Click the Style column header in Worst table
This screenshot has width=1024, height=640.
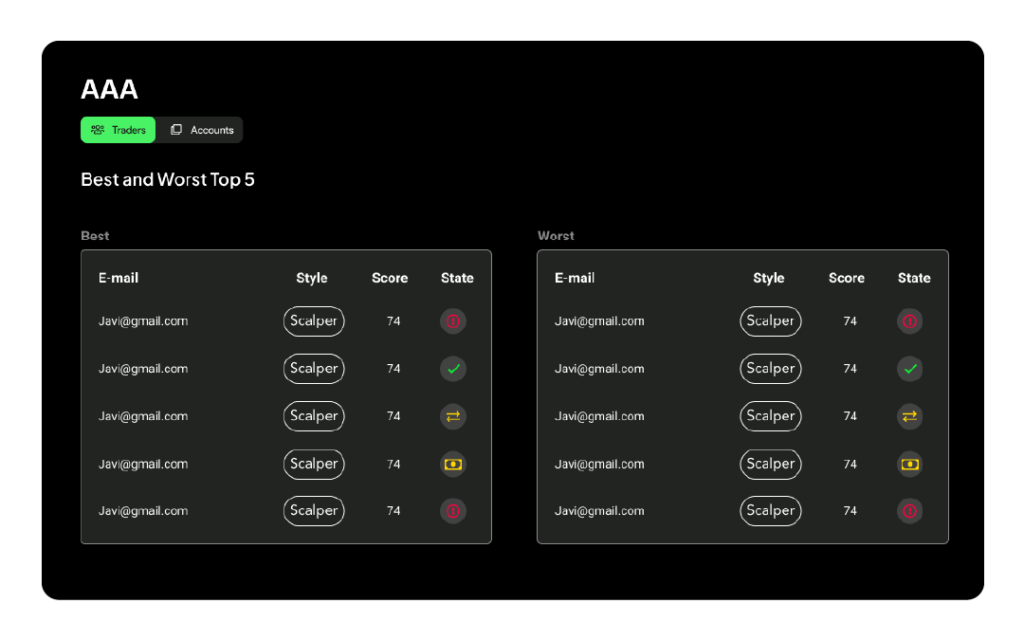pos(768,278)
